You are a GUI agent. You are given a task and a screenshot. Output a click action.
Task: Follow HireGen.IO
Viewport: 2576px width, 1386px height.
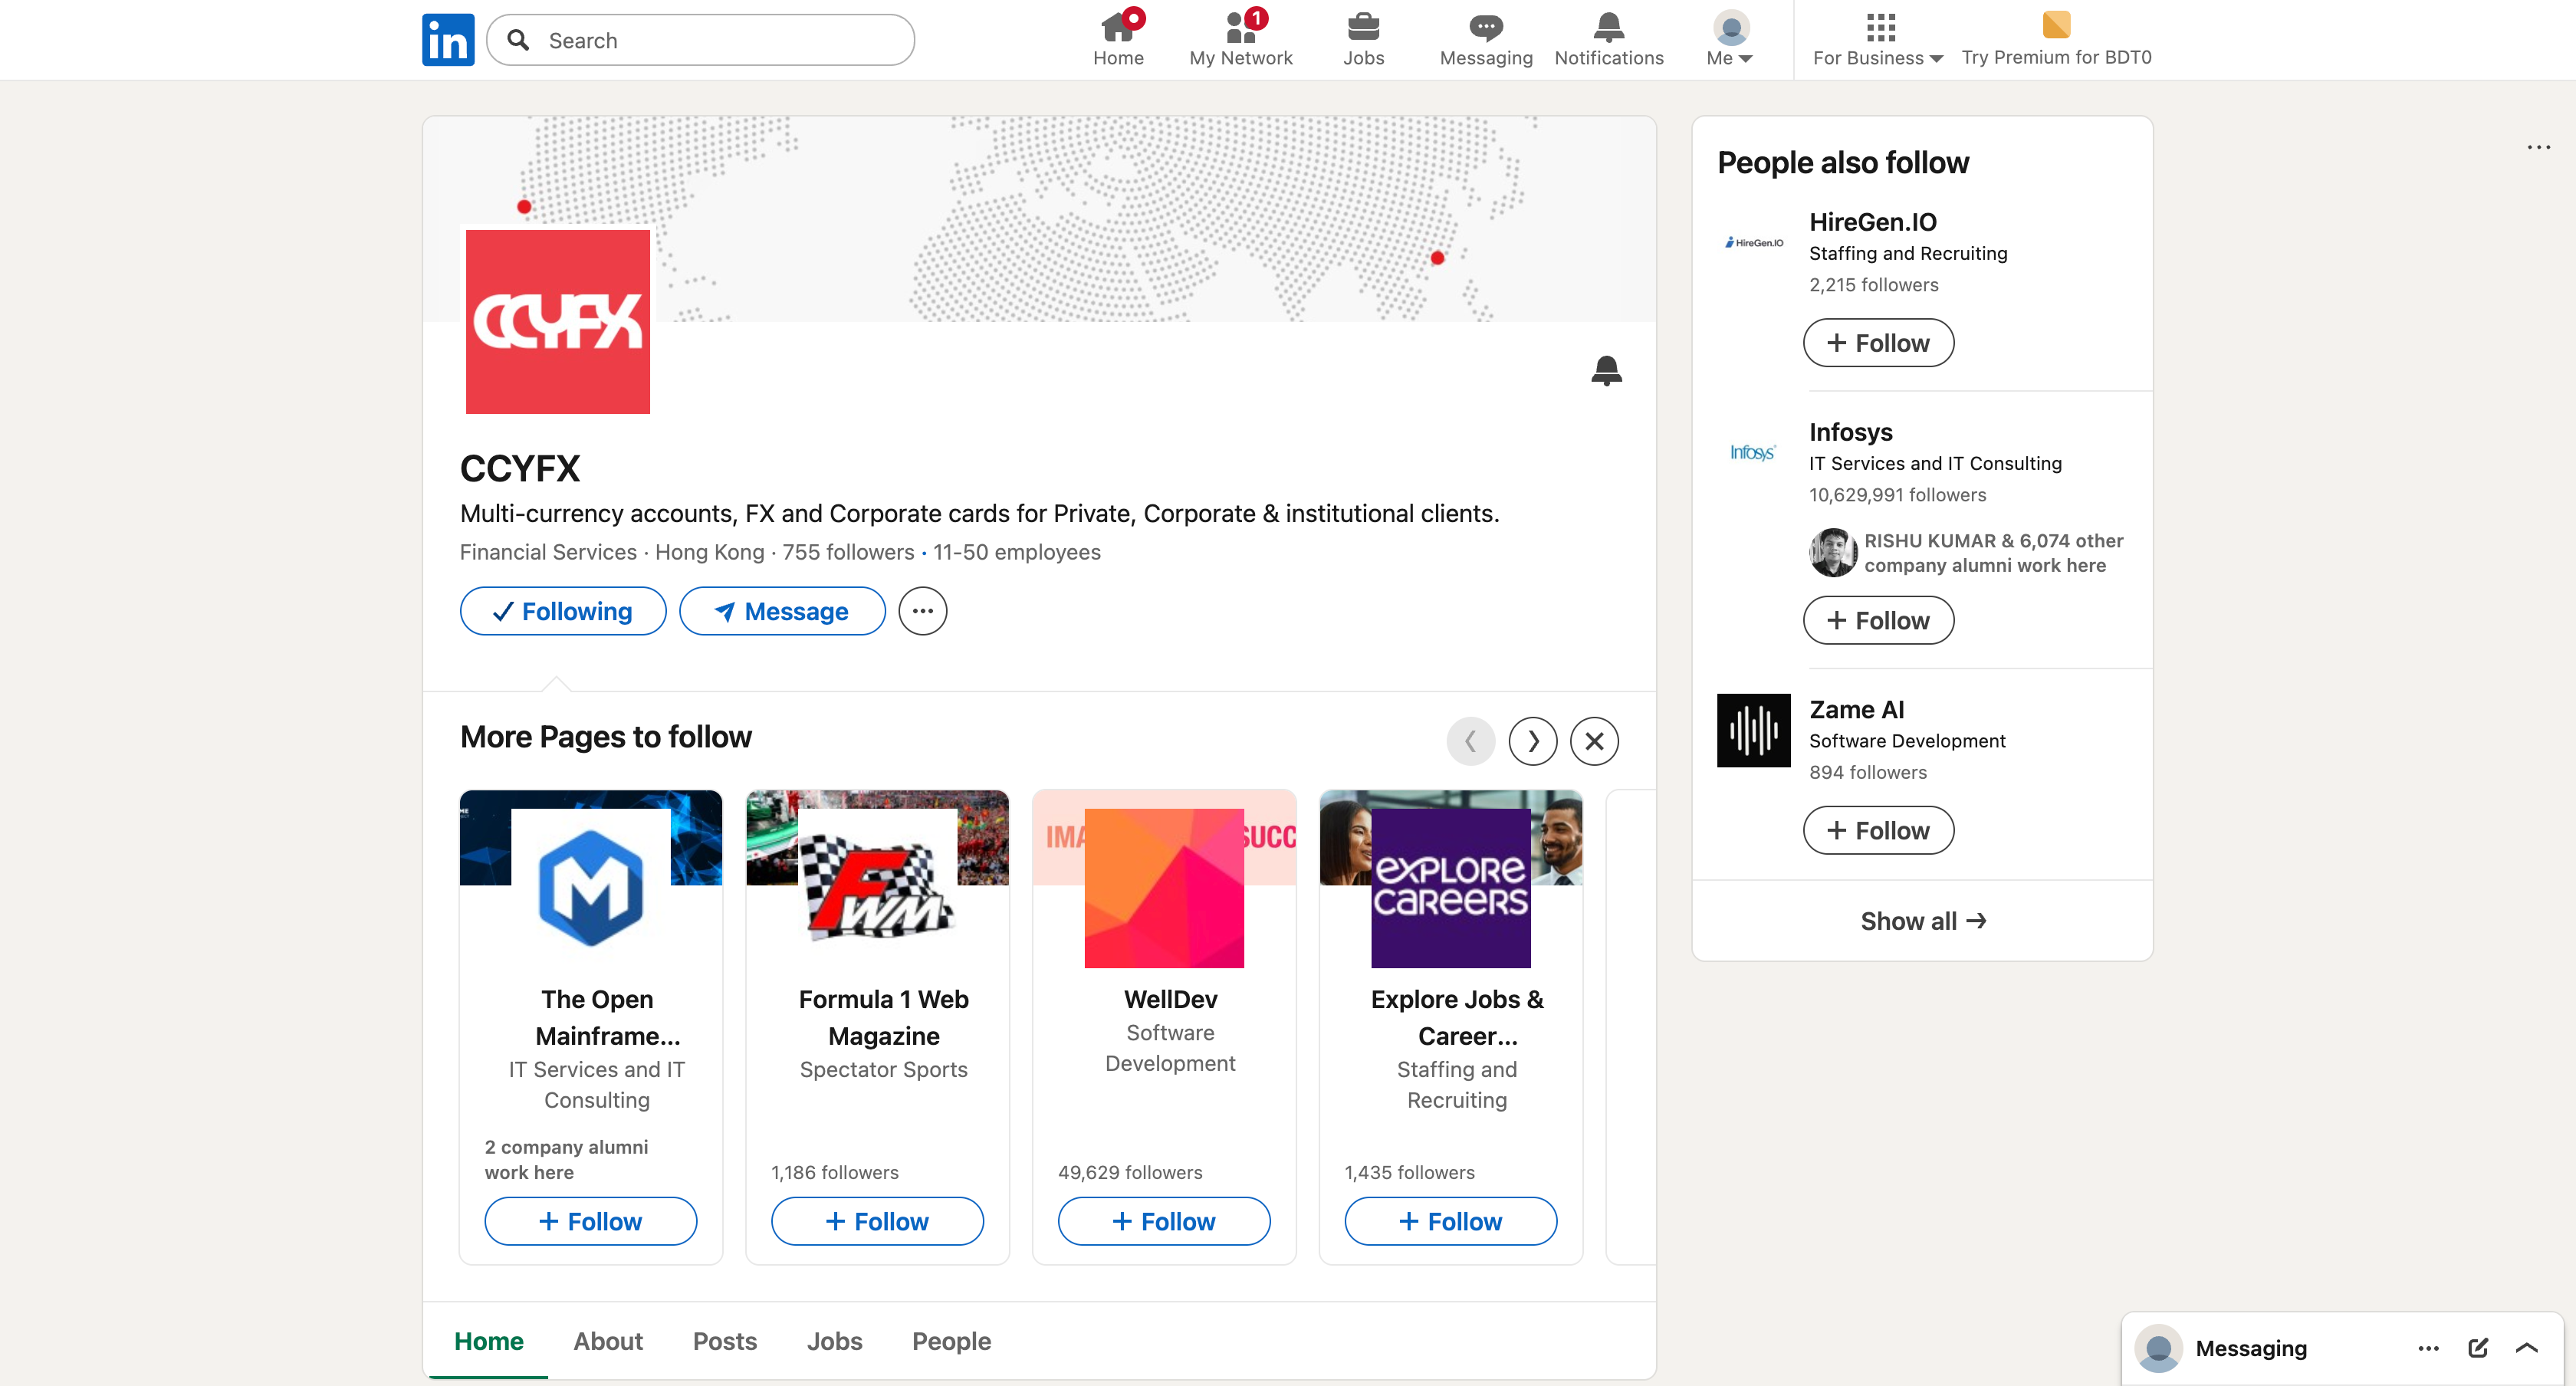point(1878,343)
